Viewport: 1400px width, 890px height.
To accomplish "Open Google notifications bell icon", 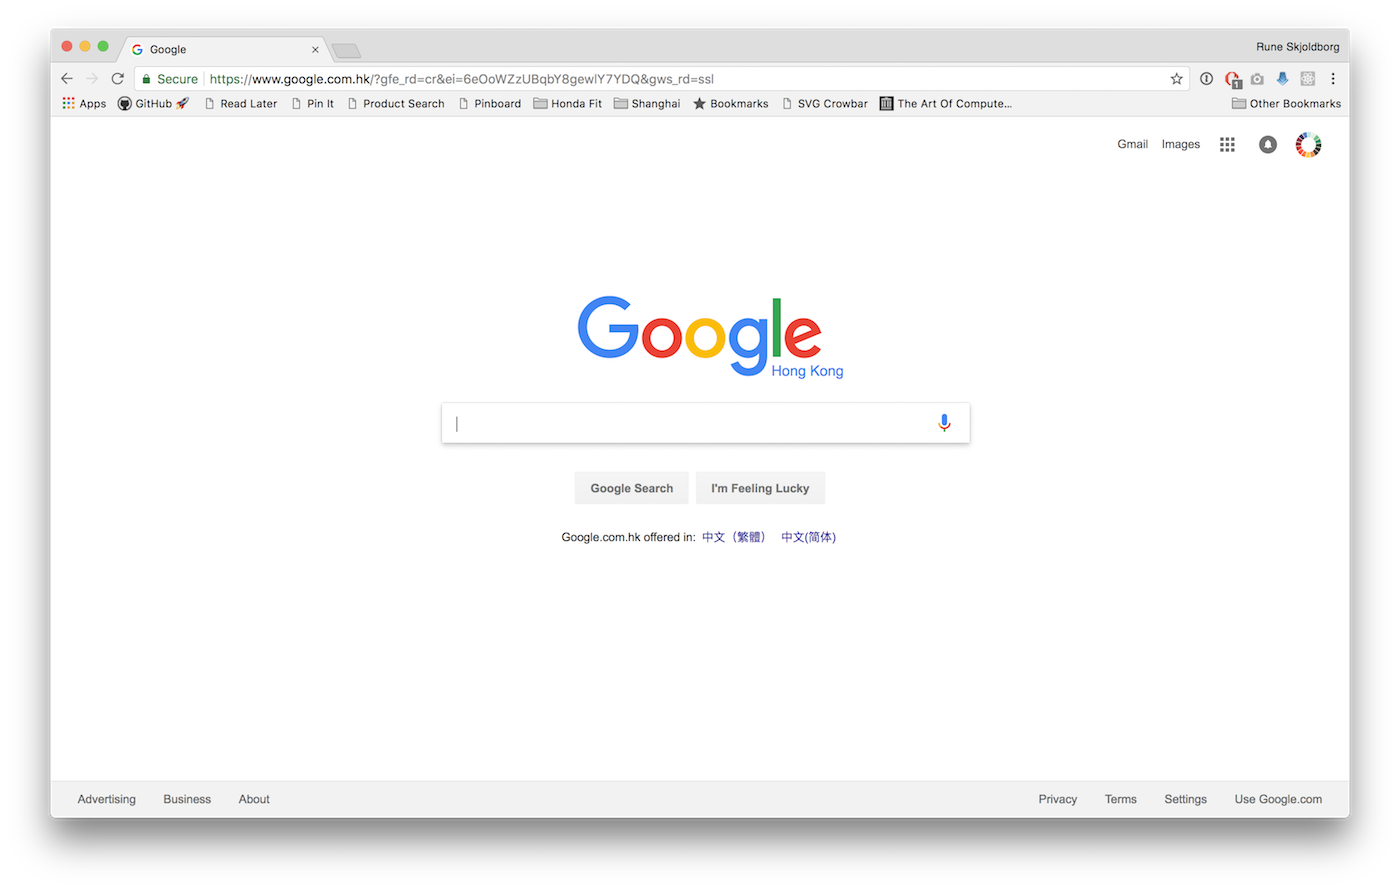I will coord(1268,145).
